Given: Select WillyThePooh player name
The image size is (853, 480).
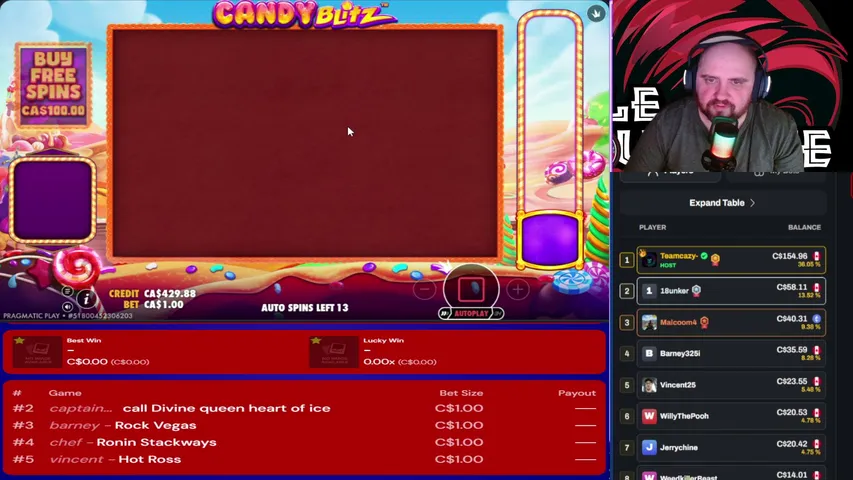Looking at the screenshot, I should point(684,416).
